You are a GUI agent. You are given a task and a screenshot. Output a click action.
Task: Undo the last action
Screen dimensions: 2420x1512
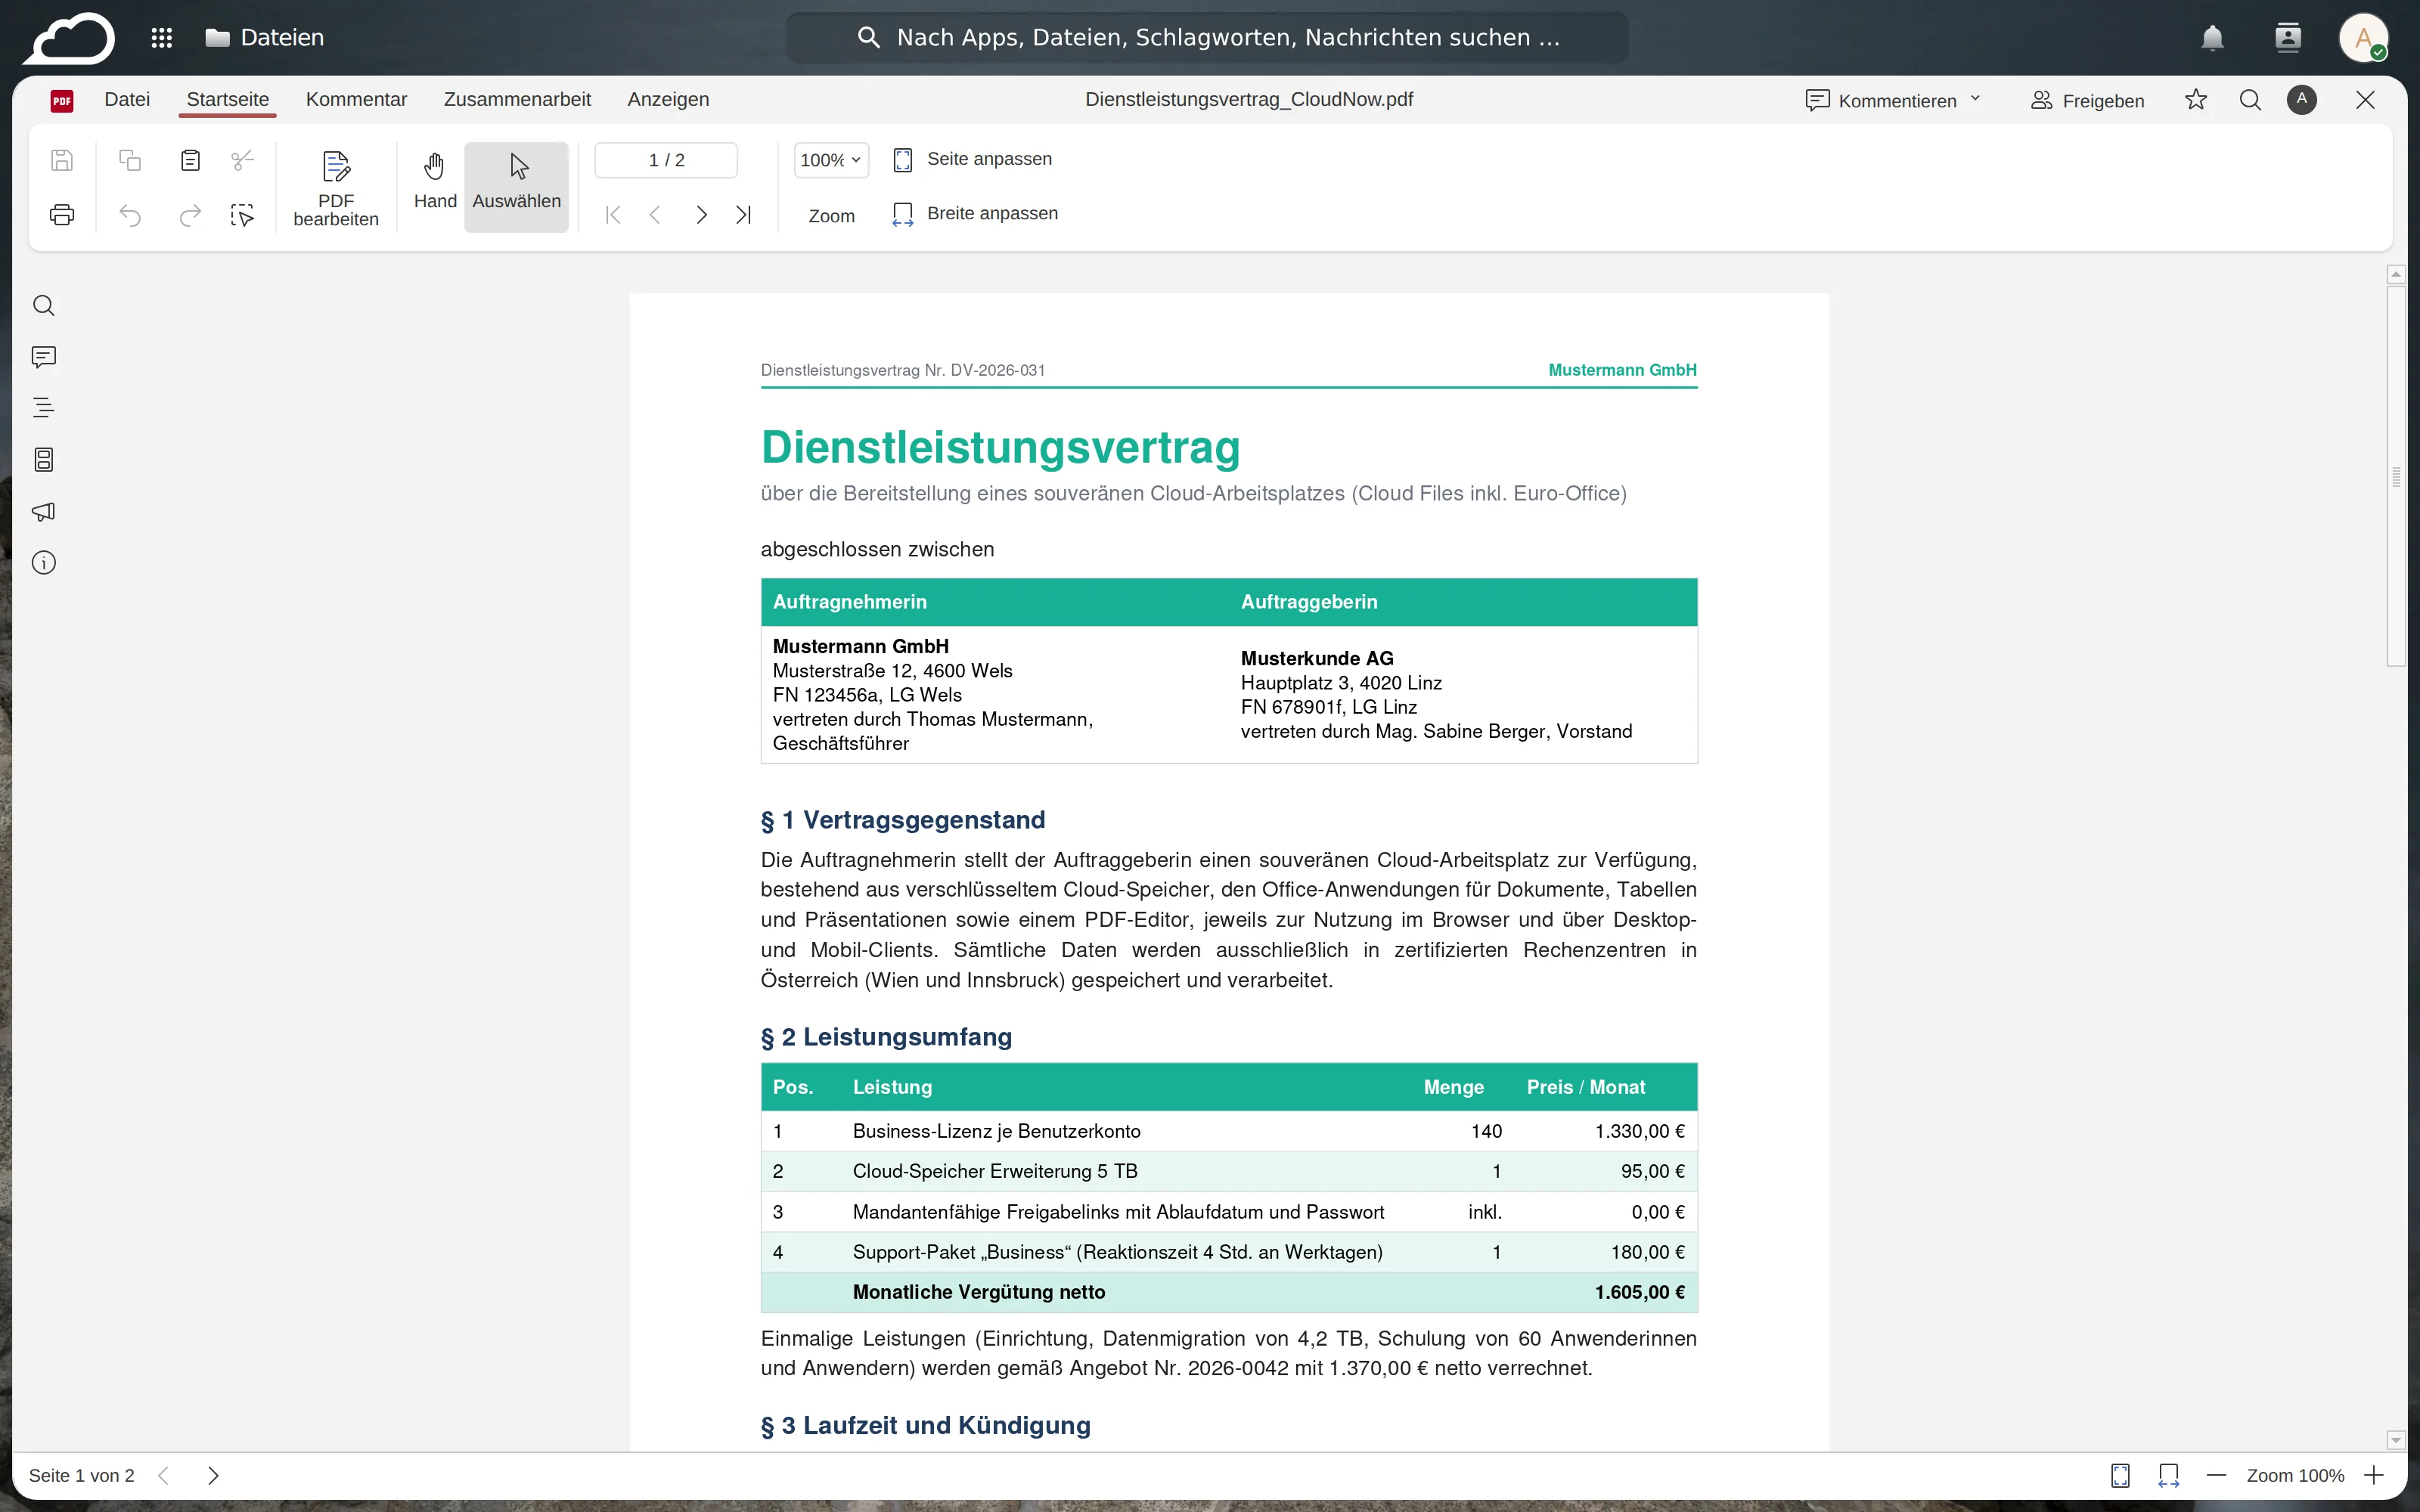coord(130,215)
